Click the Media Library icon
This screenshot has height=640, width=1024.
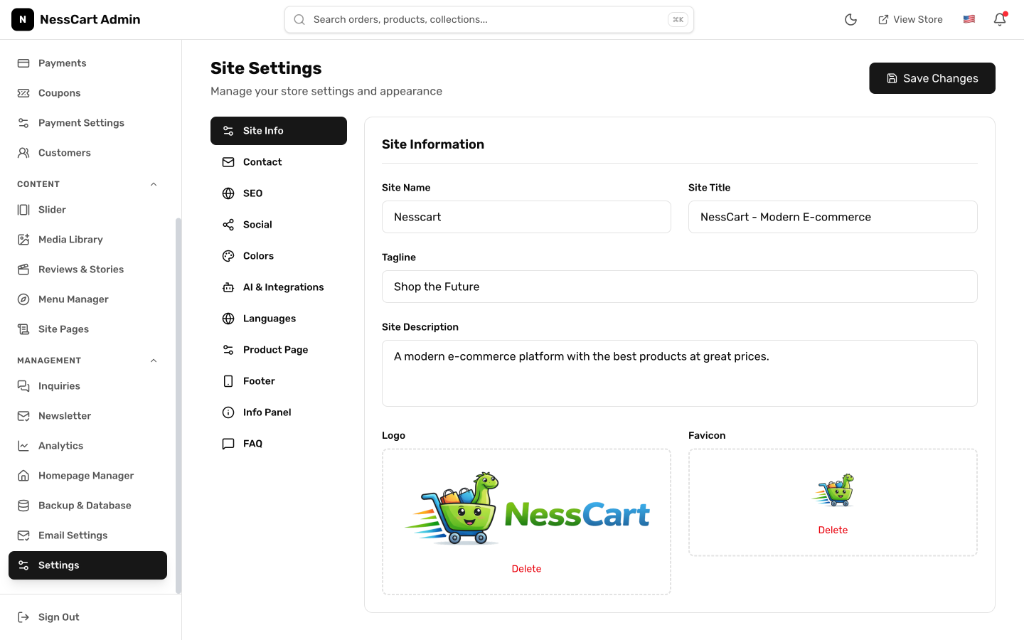22,239
